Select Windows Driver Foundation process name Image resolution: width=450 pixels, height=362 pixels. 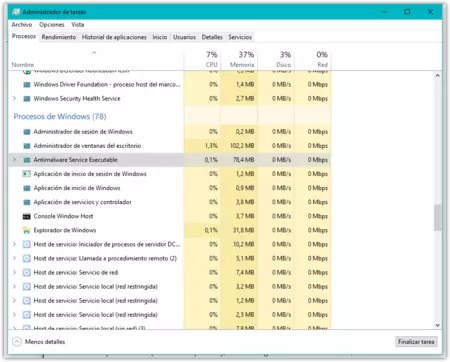pos(107,85)
